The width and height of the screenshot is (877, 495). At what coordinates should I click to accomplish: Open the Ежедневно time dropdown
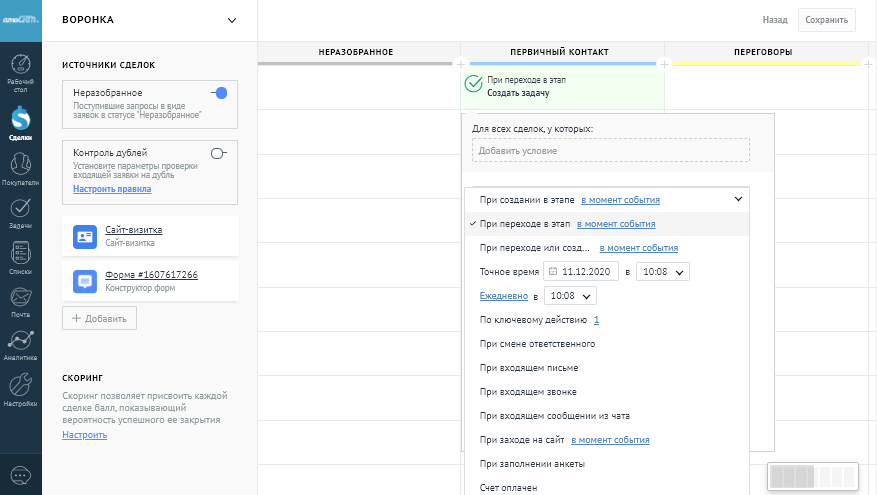tap(569, 296)
